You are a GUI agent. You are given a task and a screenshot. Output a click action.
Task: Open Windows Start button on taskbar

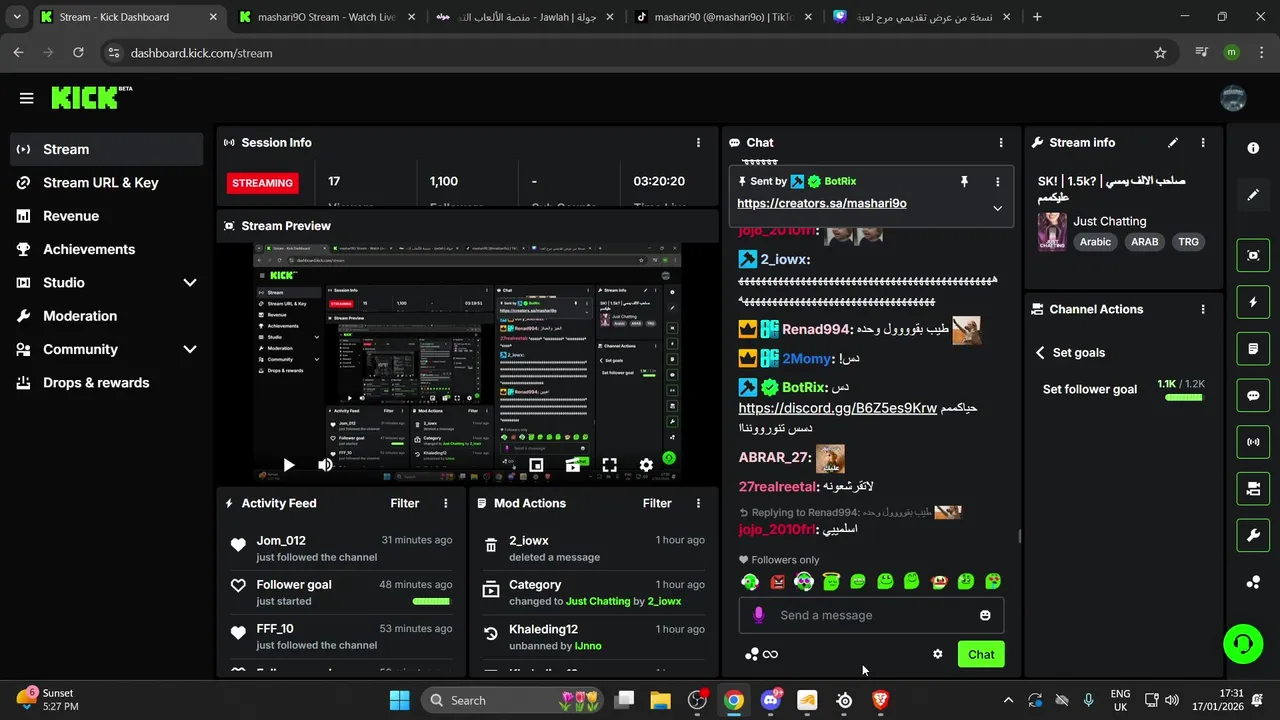pyautogui.click(x=399, y=700)
